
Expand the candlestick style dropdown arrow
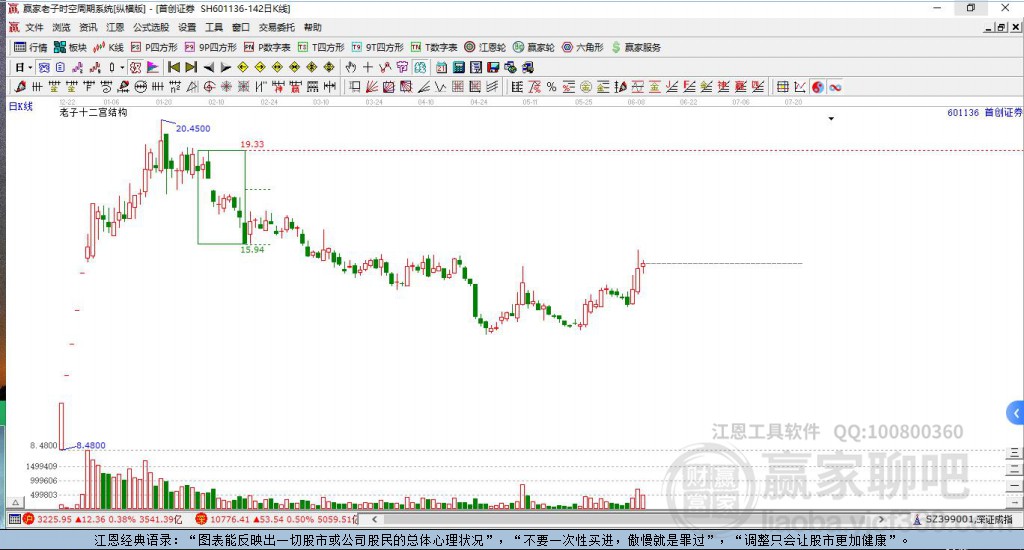pos(121,67)
